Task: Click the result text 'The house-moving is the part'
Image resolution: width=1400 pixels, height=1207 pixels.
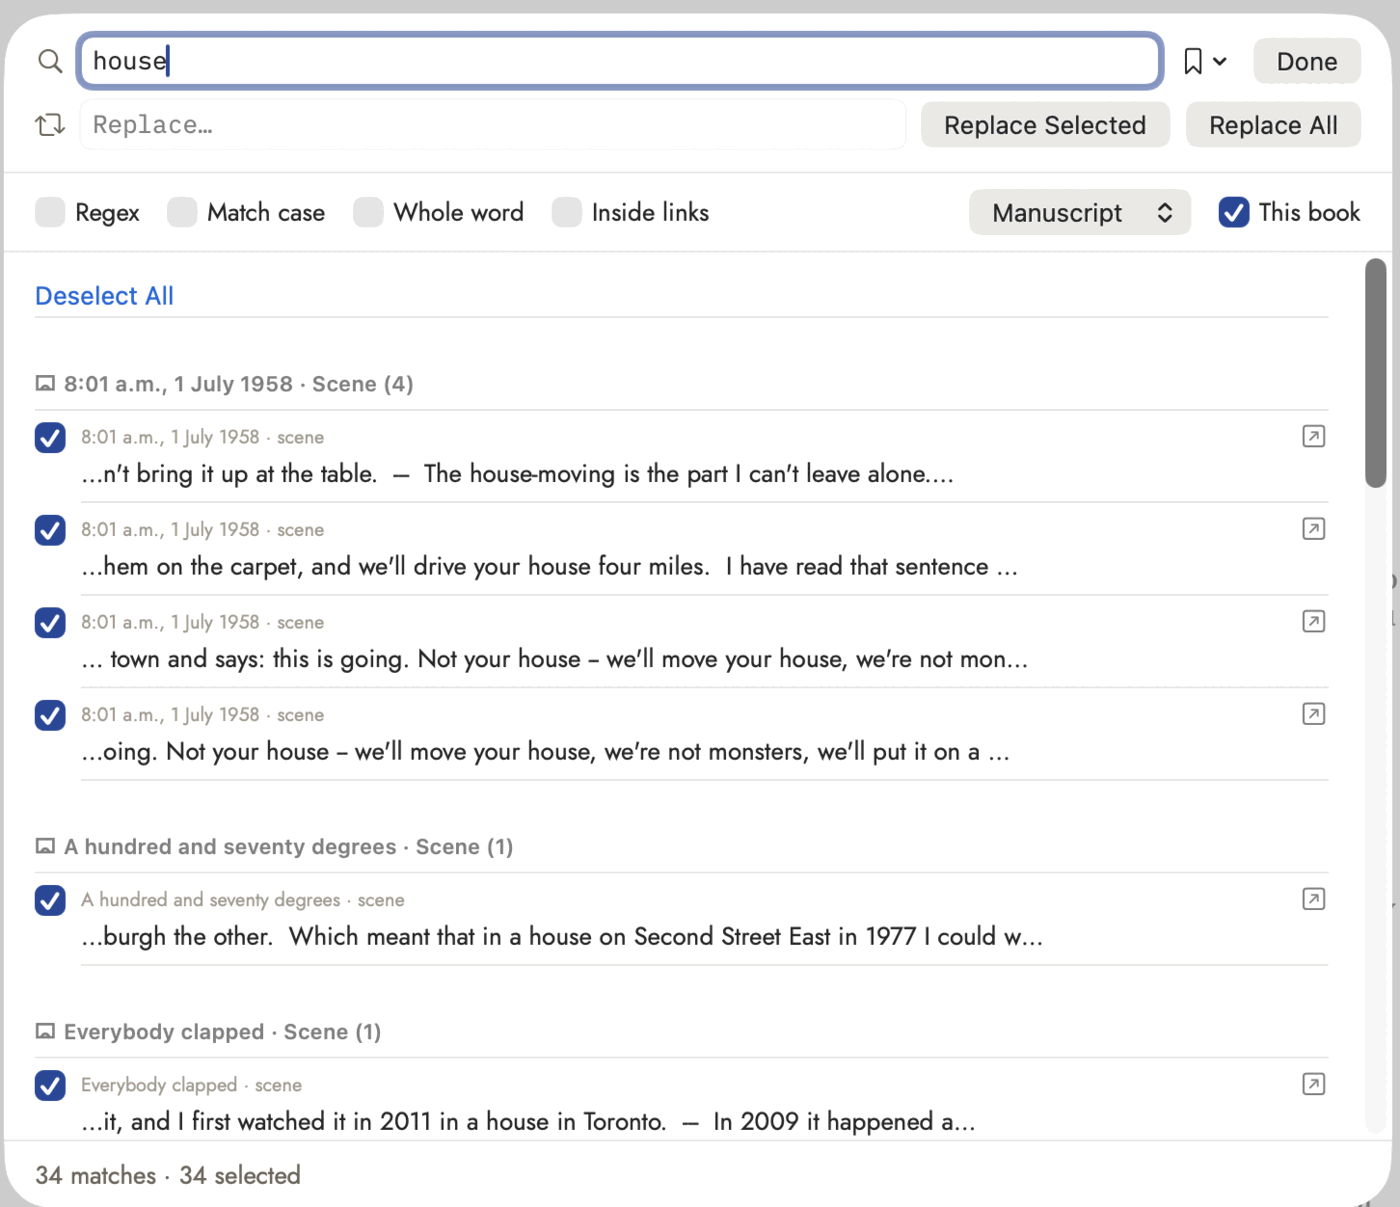Action: click(x=575, y=474)
